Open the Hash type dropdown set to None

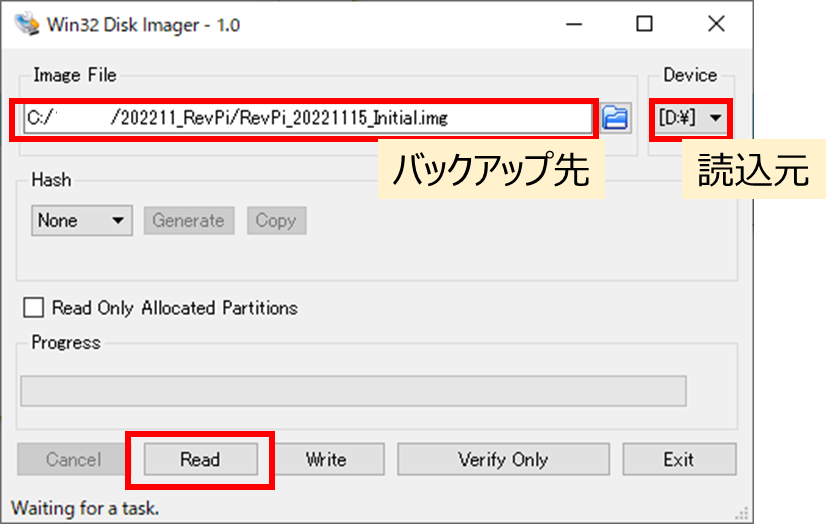point(82,221)
